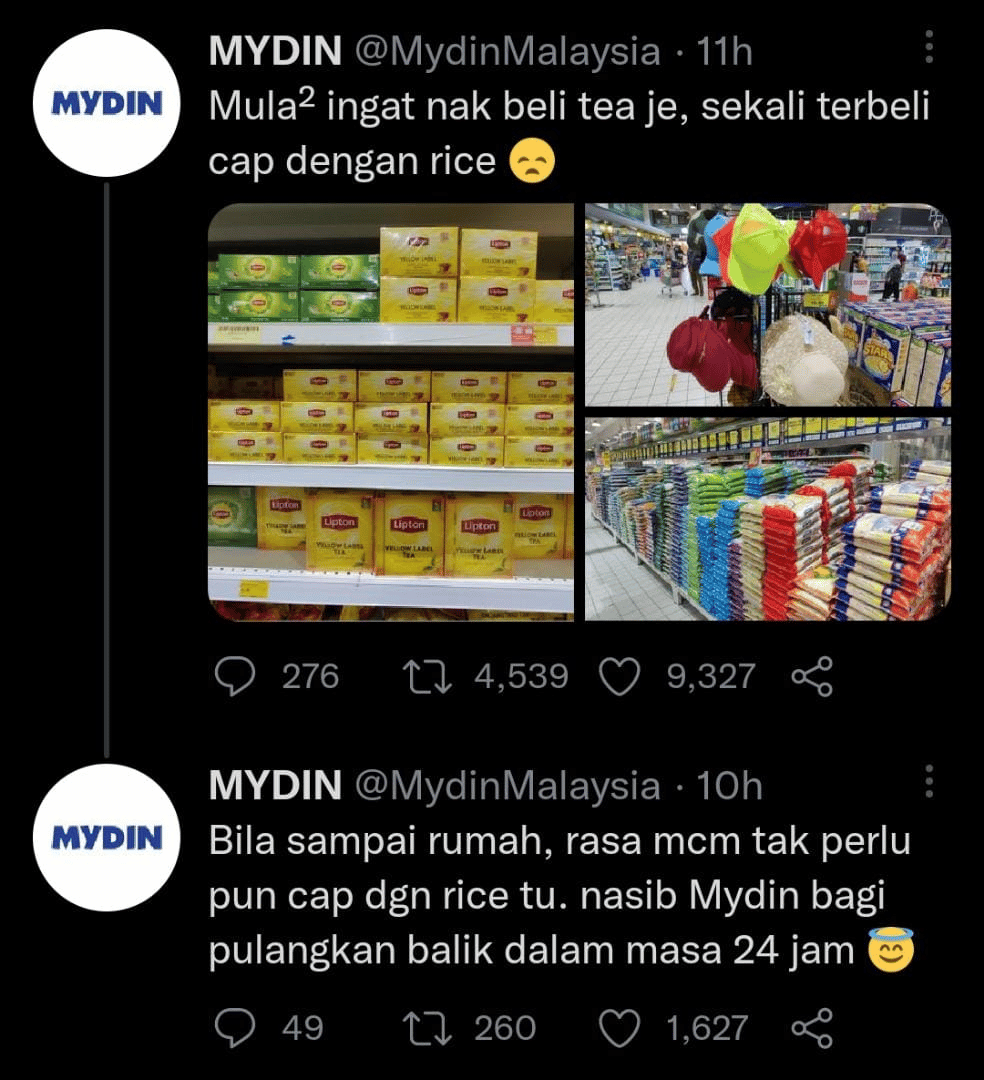View the Lipton tea shelf photo
This screenshot has height=1080, width=984.
[390, 412]
